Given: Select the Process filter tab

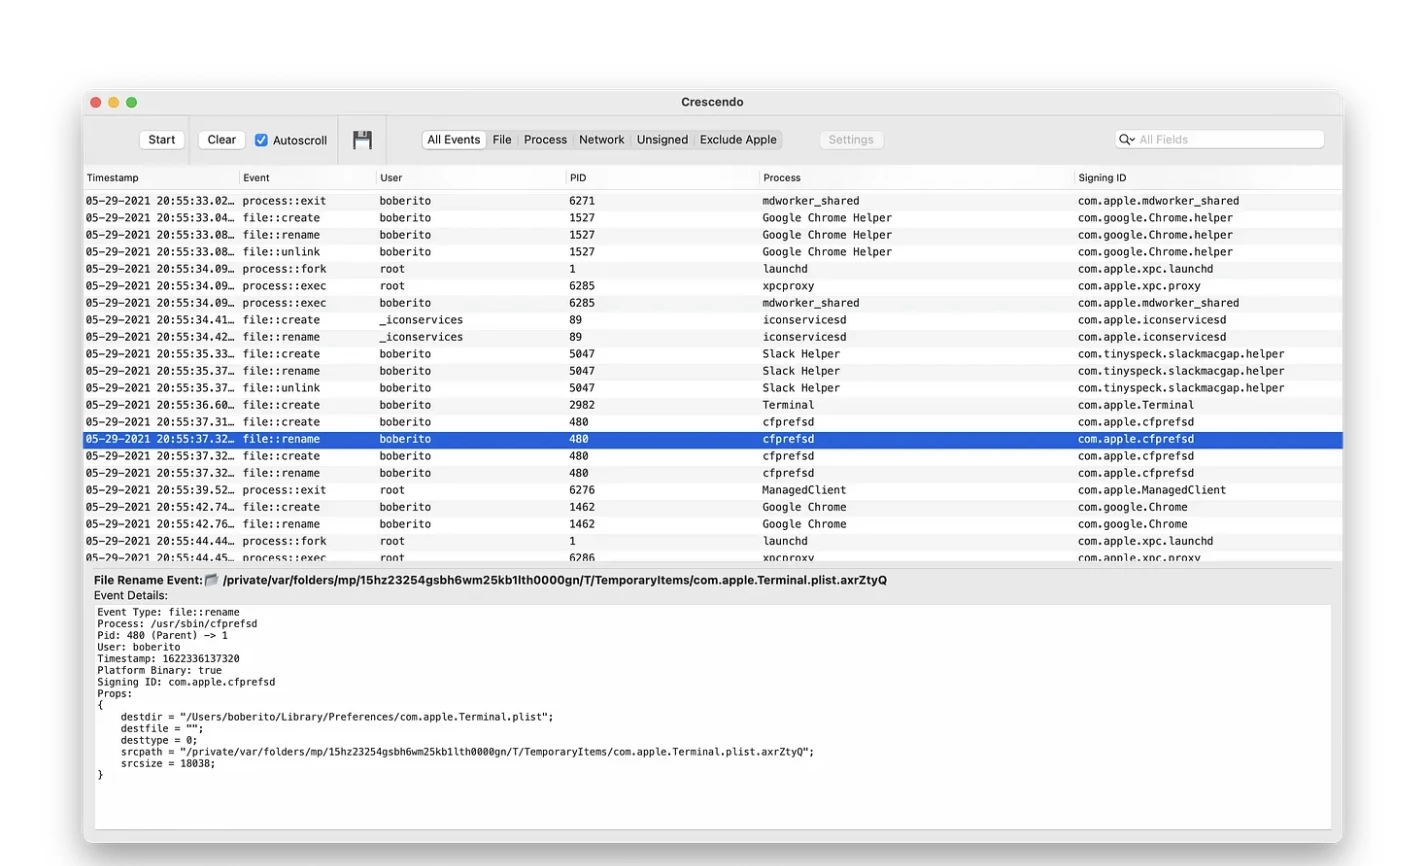Looking at the screenshot, I should point(545,140).
